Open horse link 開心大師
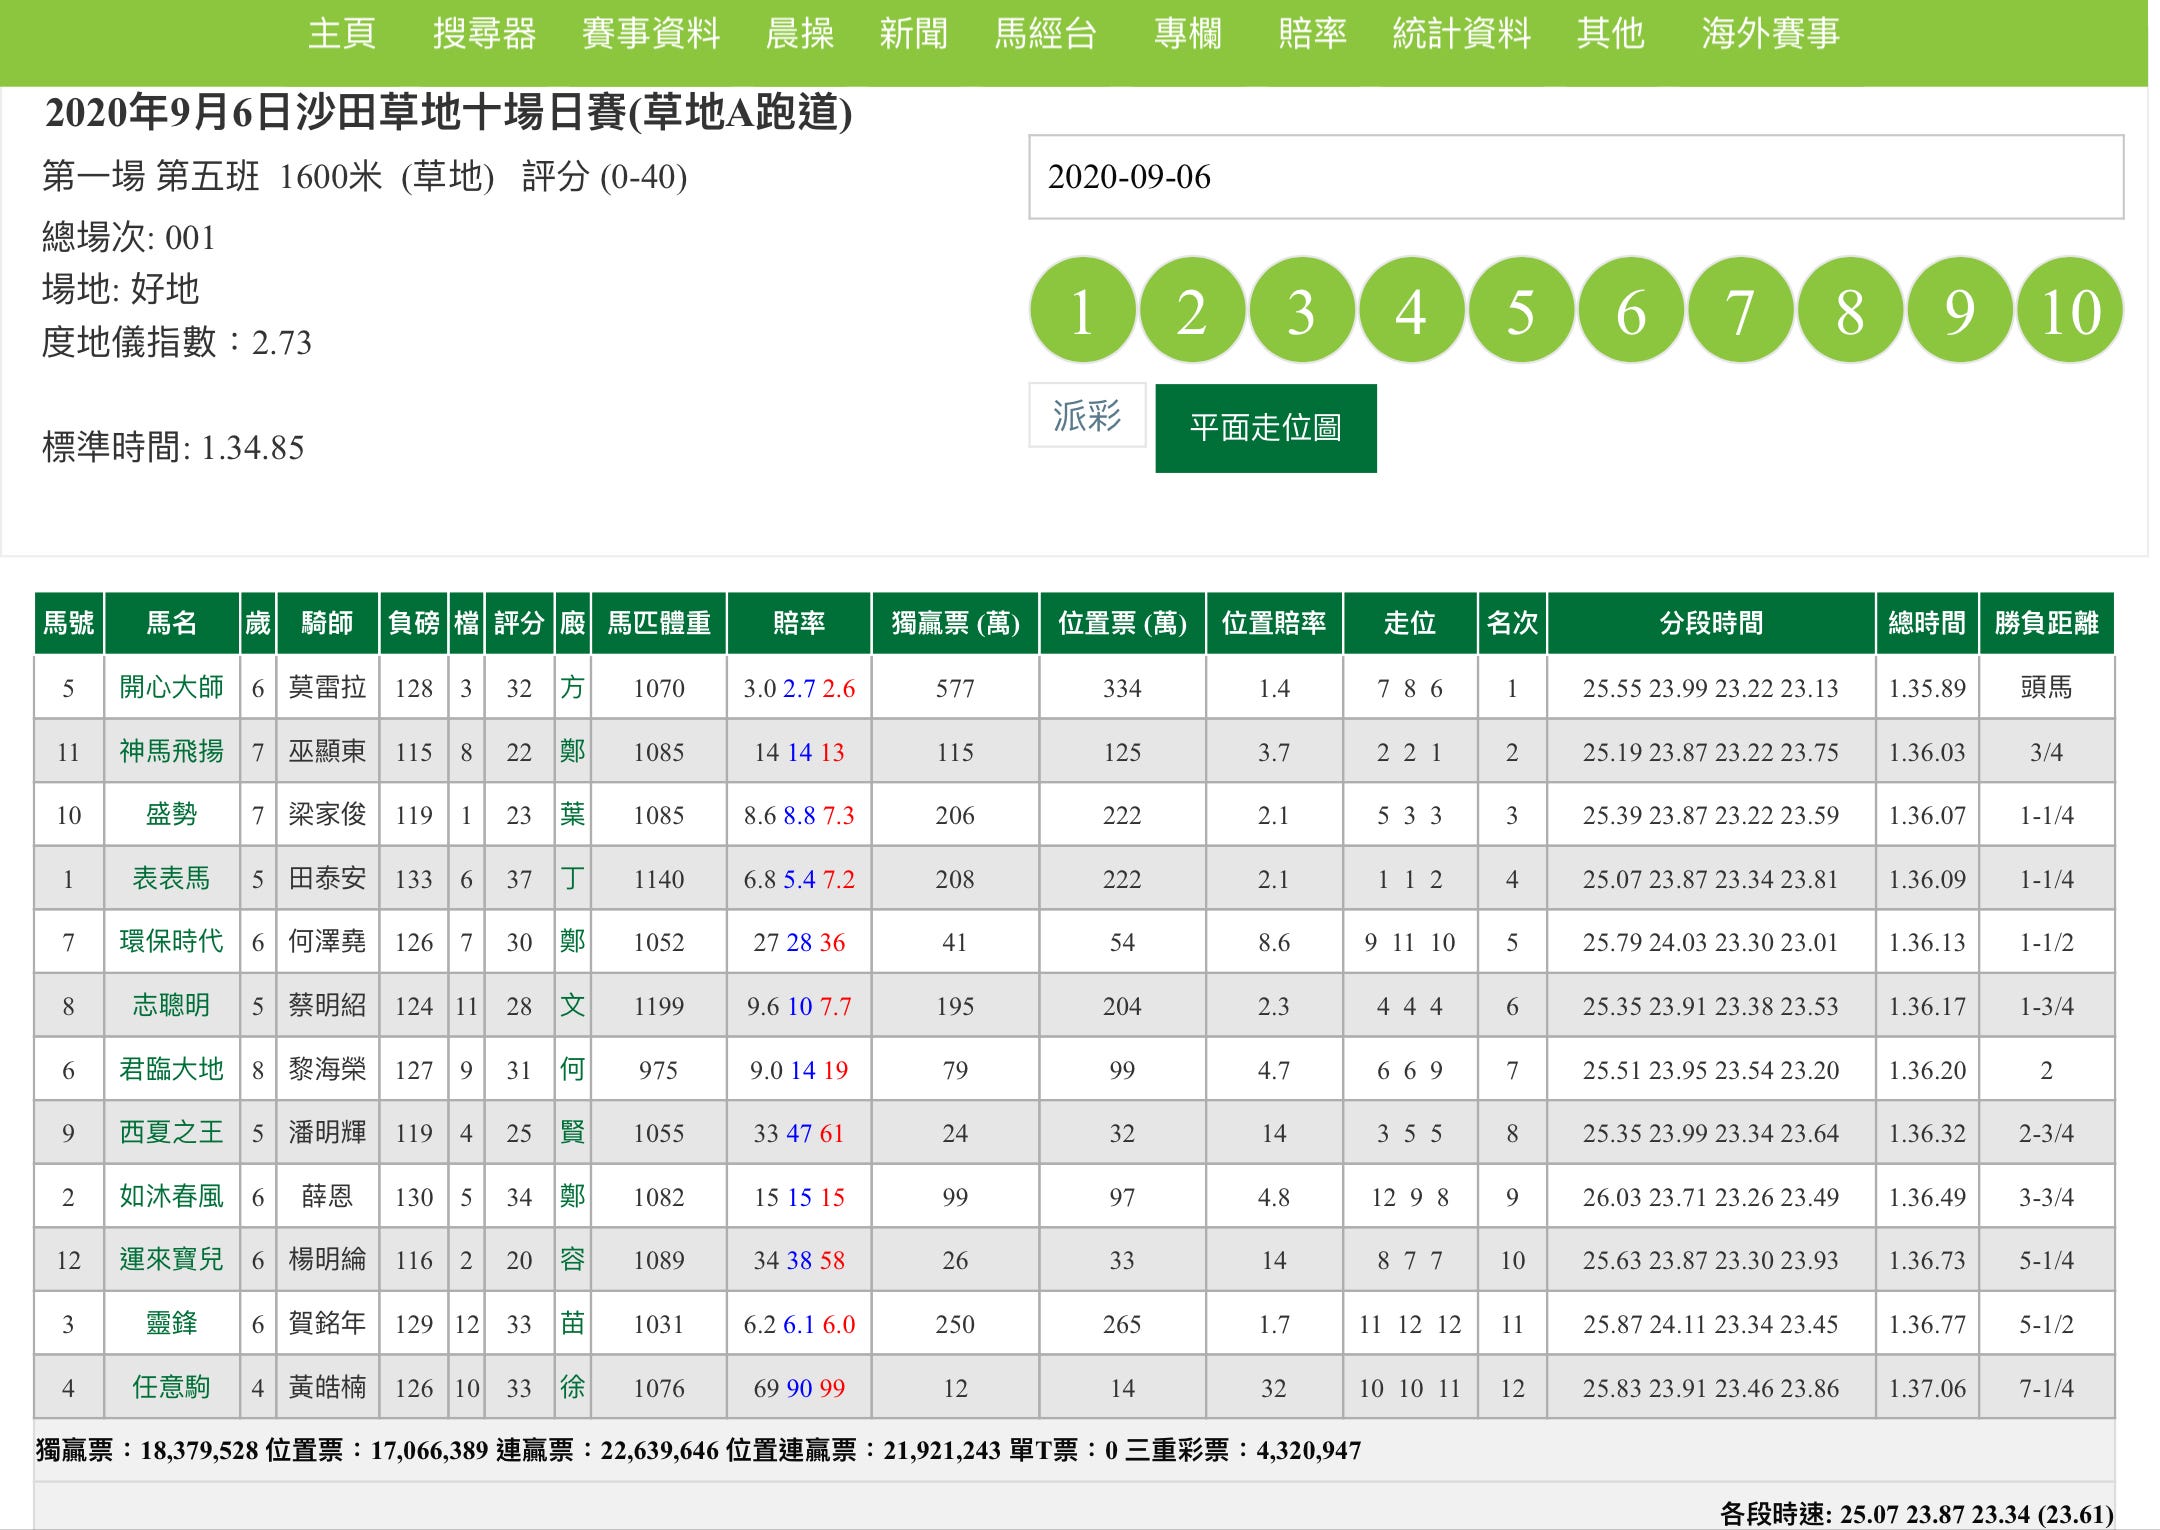The image size is (2160, 1530). coord(171,687)
